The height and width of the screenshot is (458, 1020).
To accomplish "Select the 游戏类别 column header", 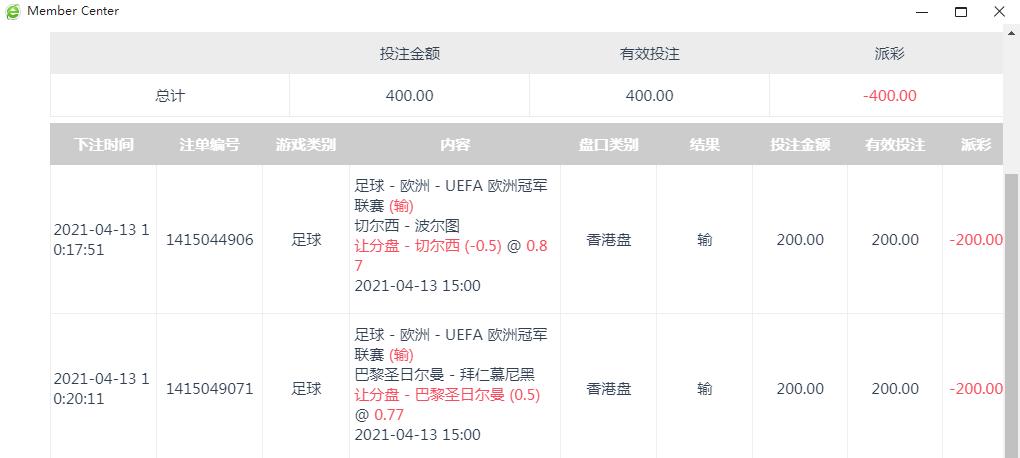I will (306, 144).
